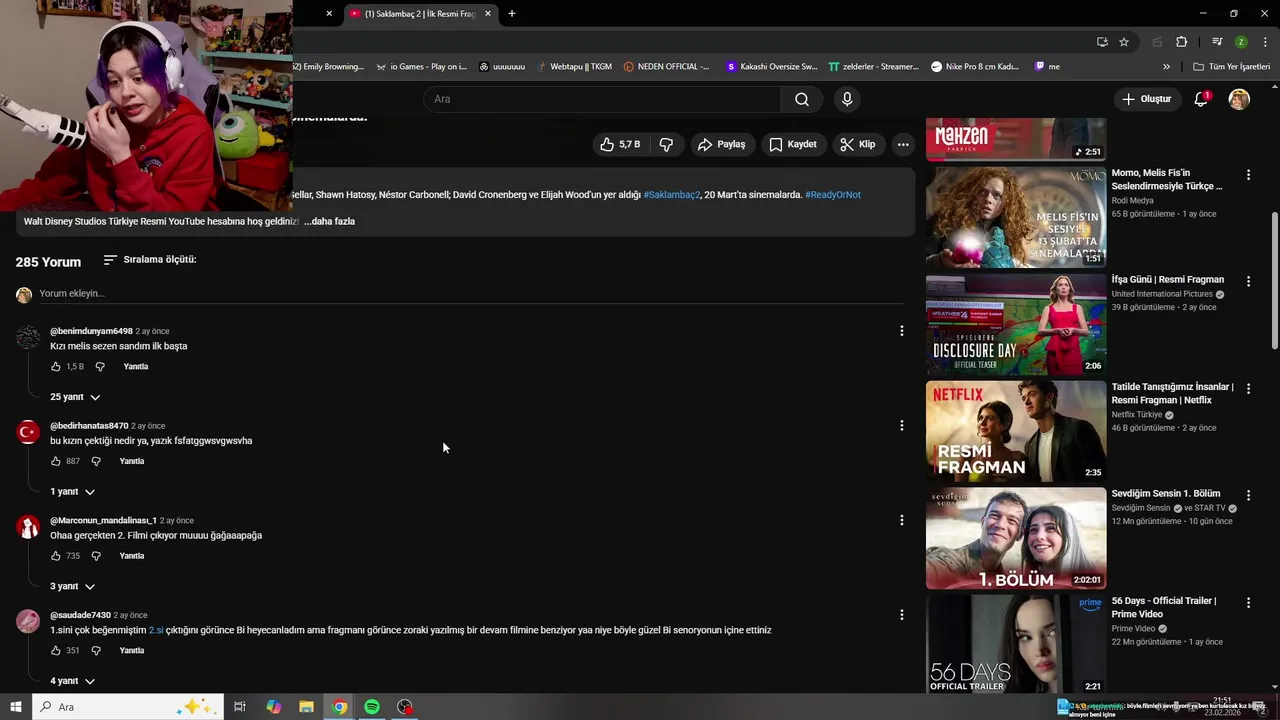Screen dimensions: 1280x720
Task: Focus the YouTube Ara search box
Action: click(602, 99)
